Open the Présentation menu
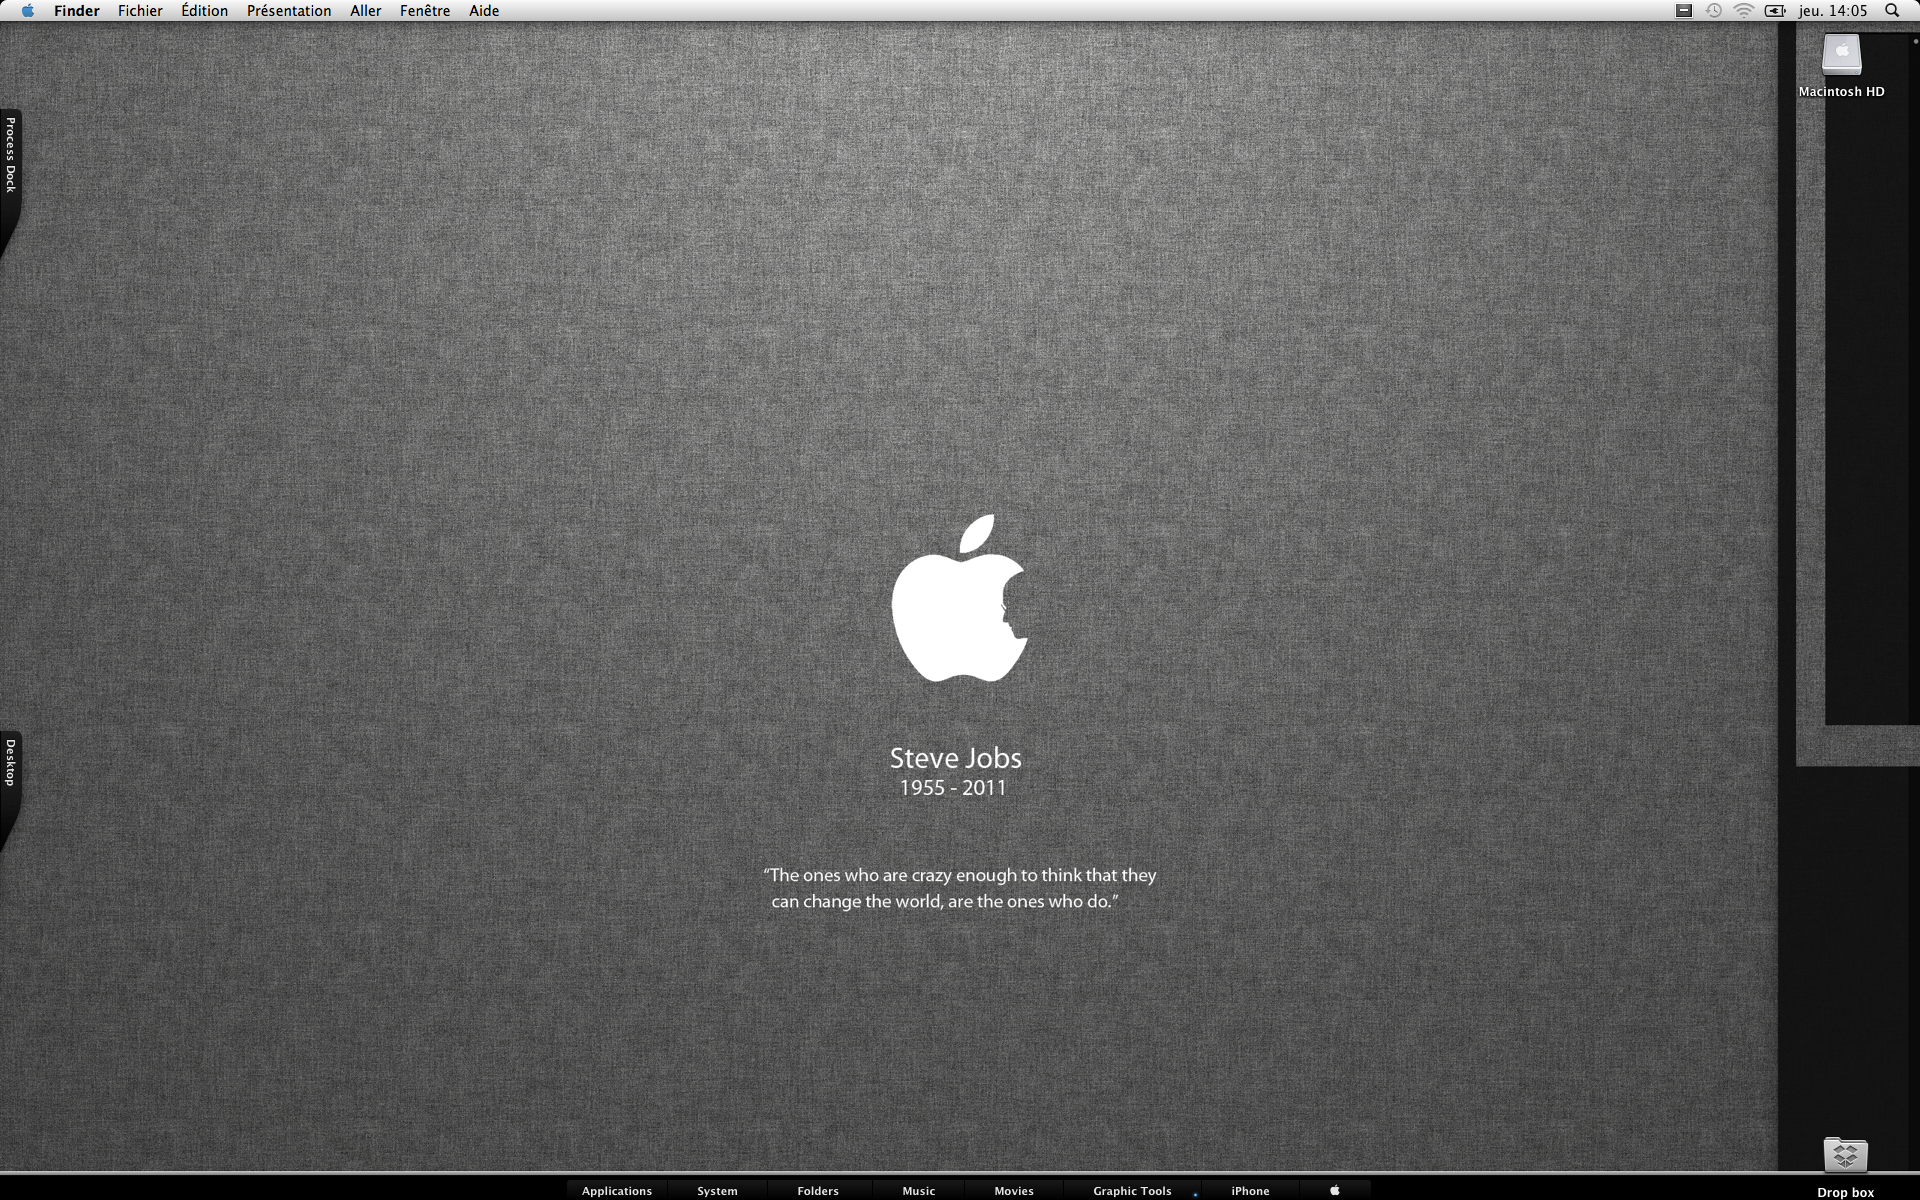1920x1200 pixels. pyautogui.click(x=289, y=11)
